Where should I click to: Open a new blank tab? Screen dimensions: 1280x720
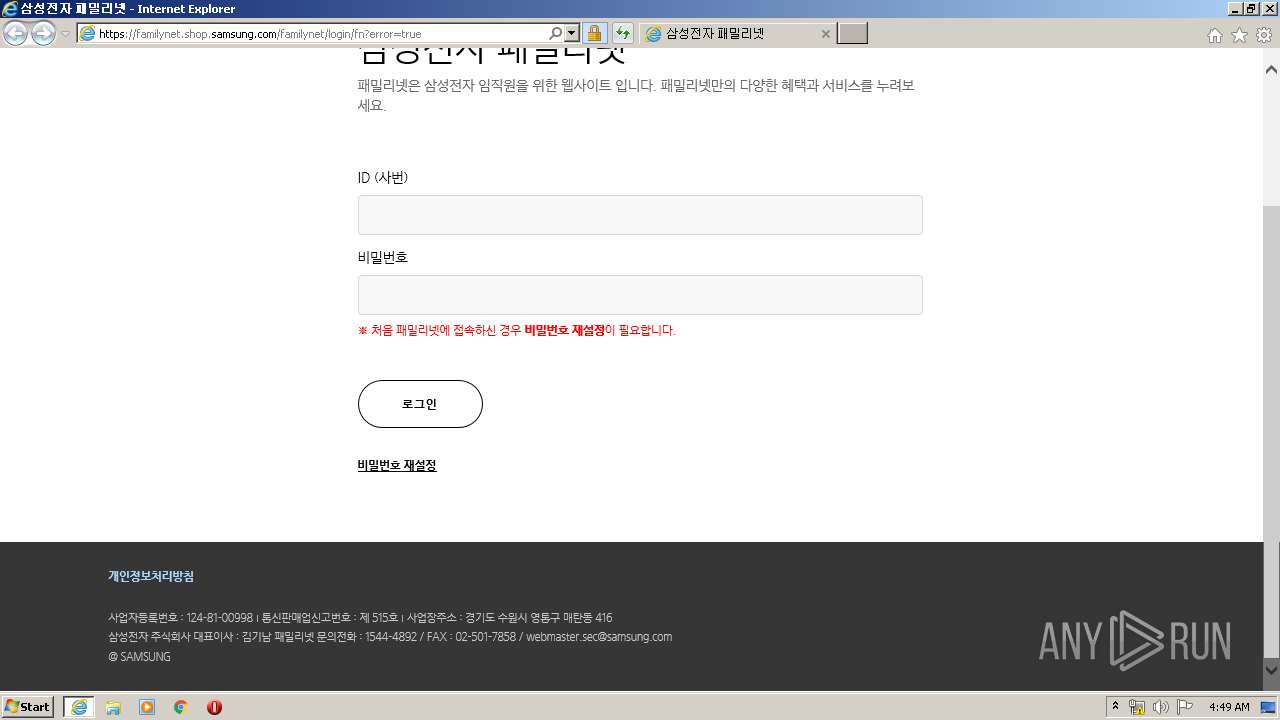point(852,34)
